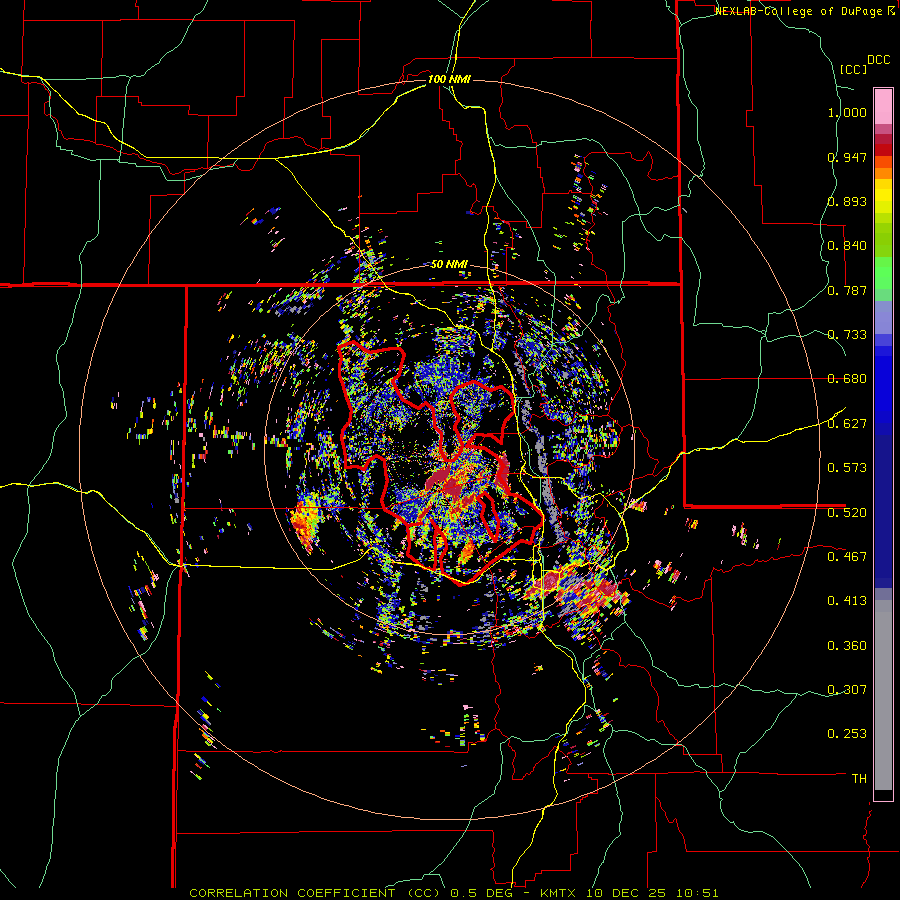Click the 0.947 value on the color scale
This screenshot has height=900, width=900.
pos(847,157)
